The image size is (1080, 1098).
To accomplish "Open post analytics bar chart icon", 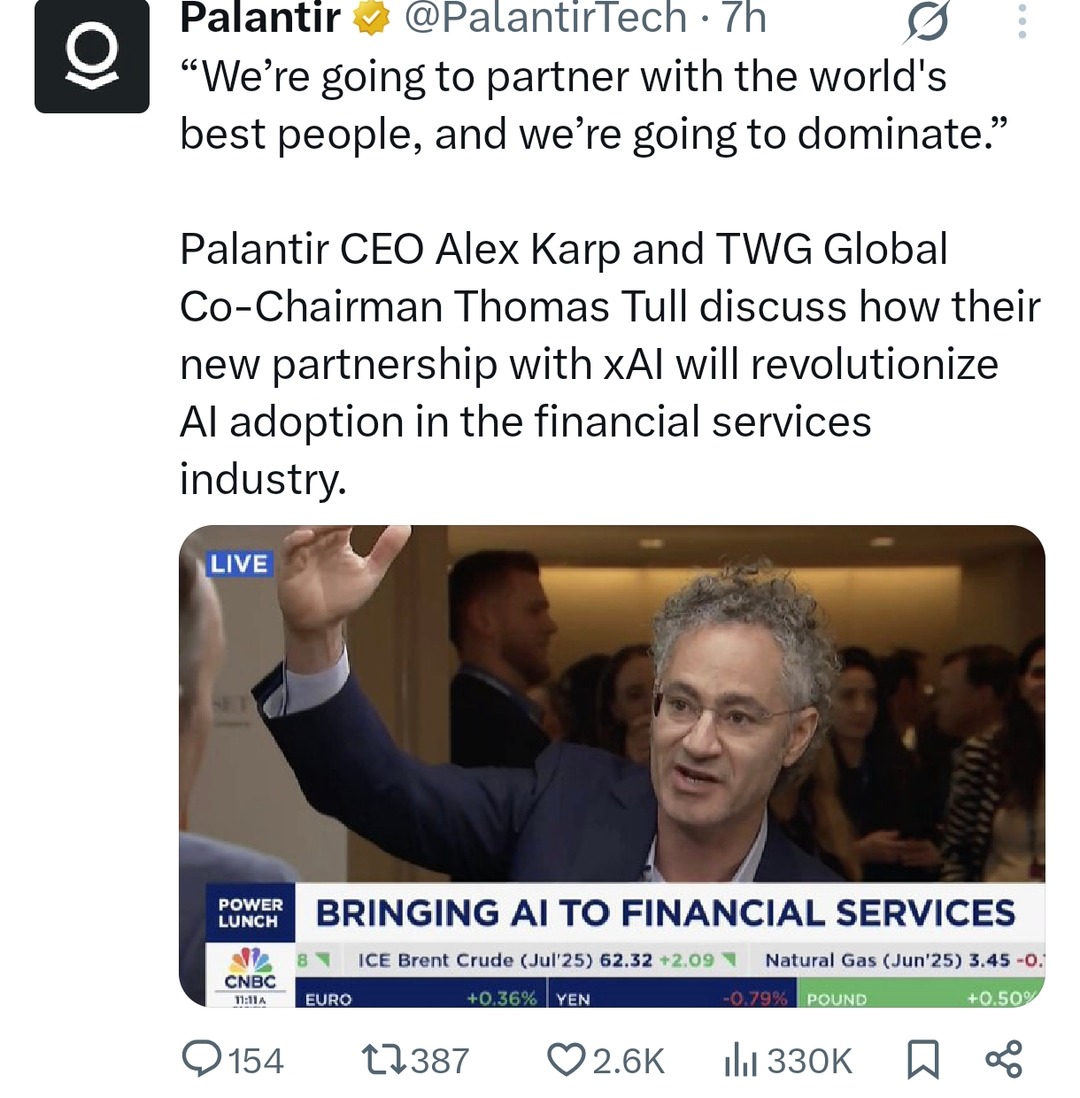I will click(739, 1059).
